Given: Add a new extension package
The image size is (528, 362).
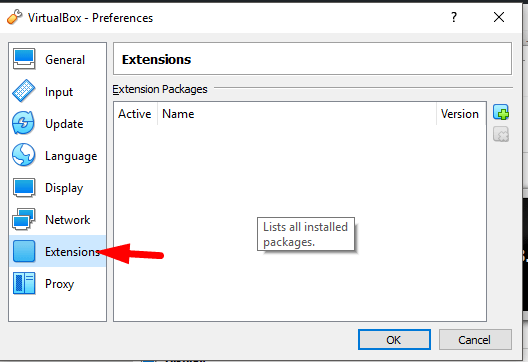Looking at the screenshot, I should pyautogui.click(x=501, y=112).
